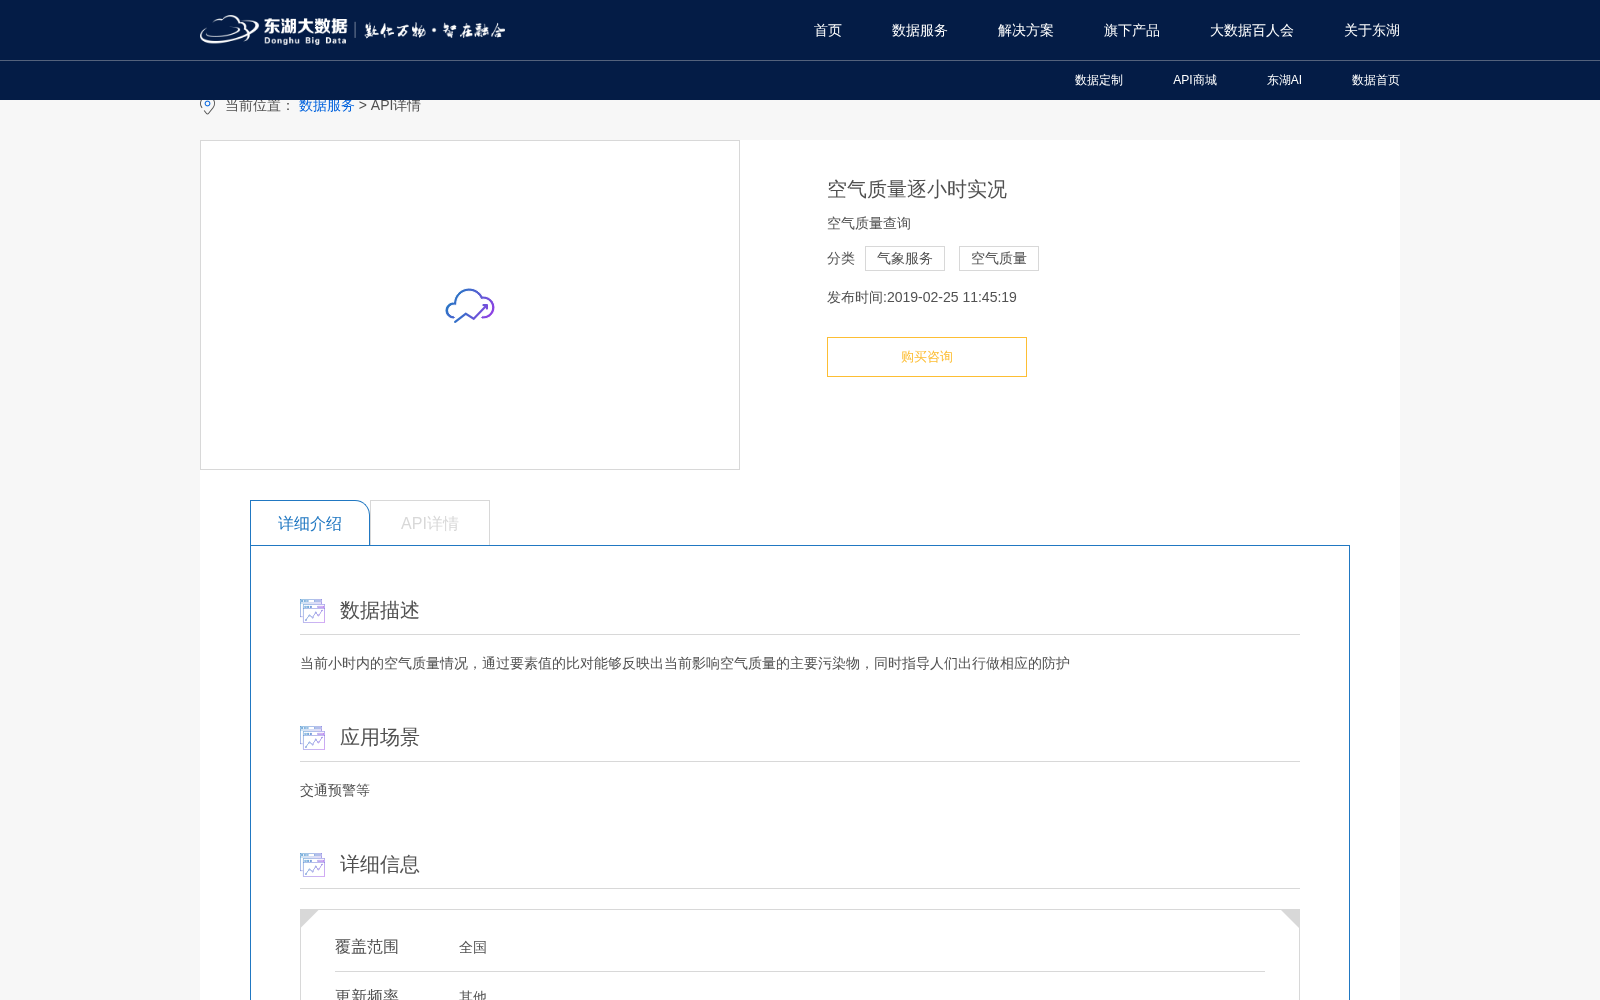Screen dimensions: 1600x1000
Task: Click the text 交通预警等
Action: coord(335,790)
